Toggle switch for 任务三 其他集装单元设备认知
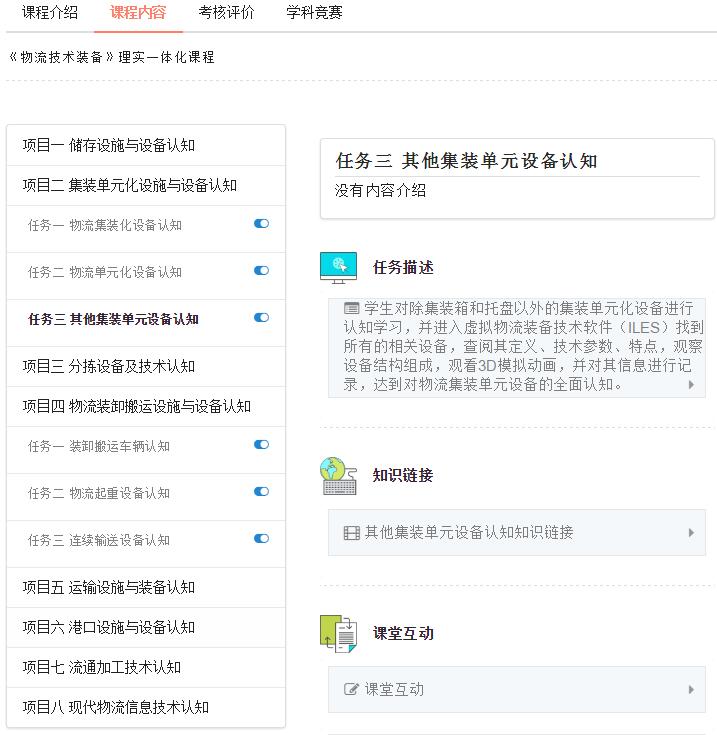This screenshot has height=735, width=717. tap(261, 318)
